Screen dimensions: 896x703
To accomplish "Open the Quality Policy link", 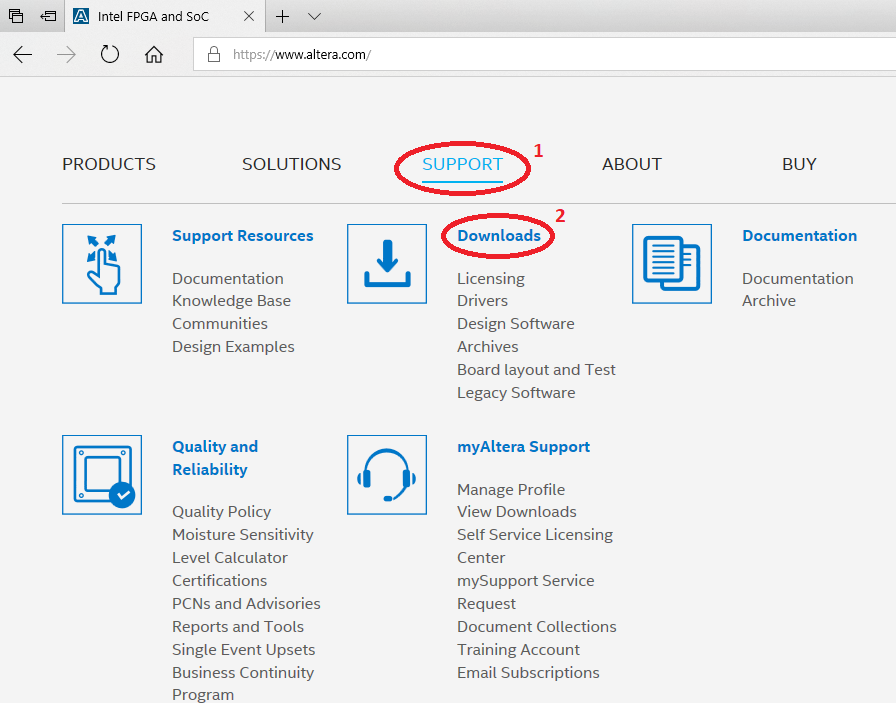I will (x=221, y=512).
